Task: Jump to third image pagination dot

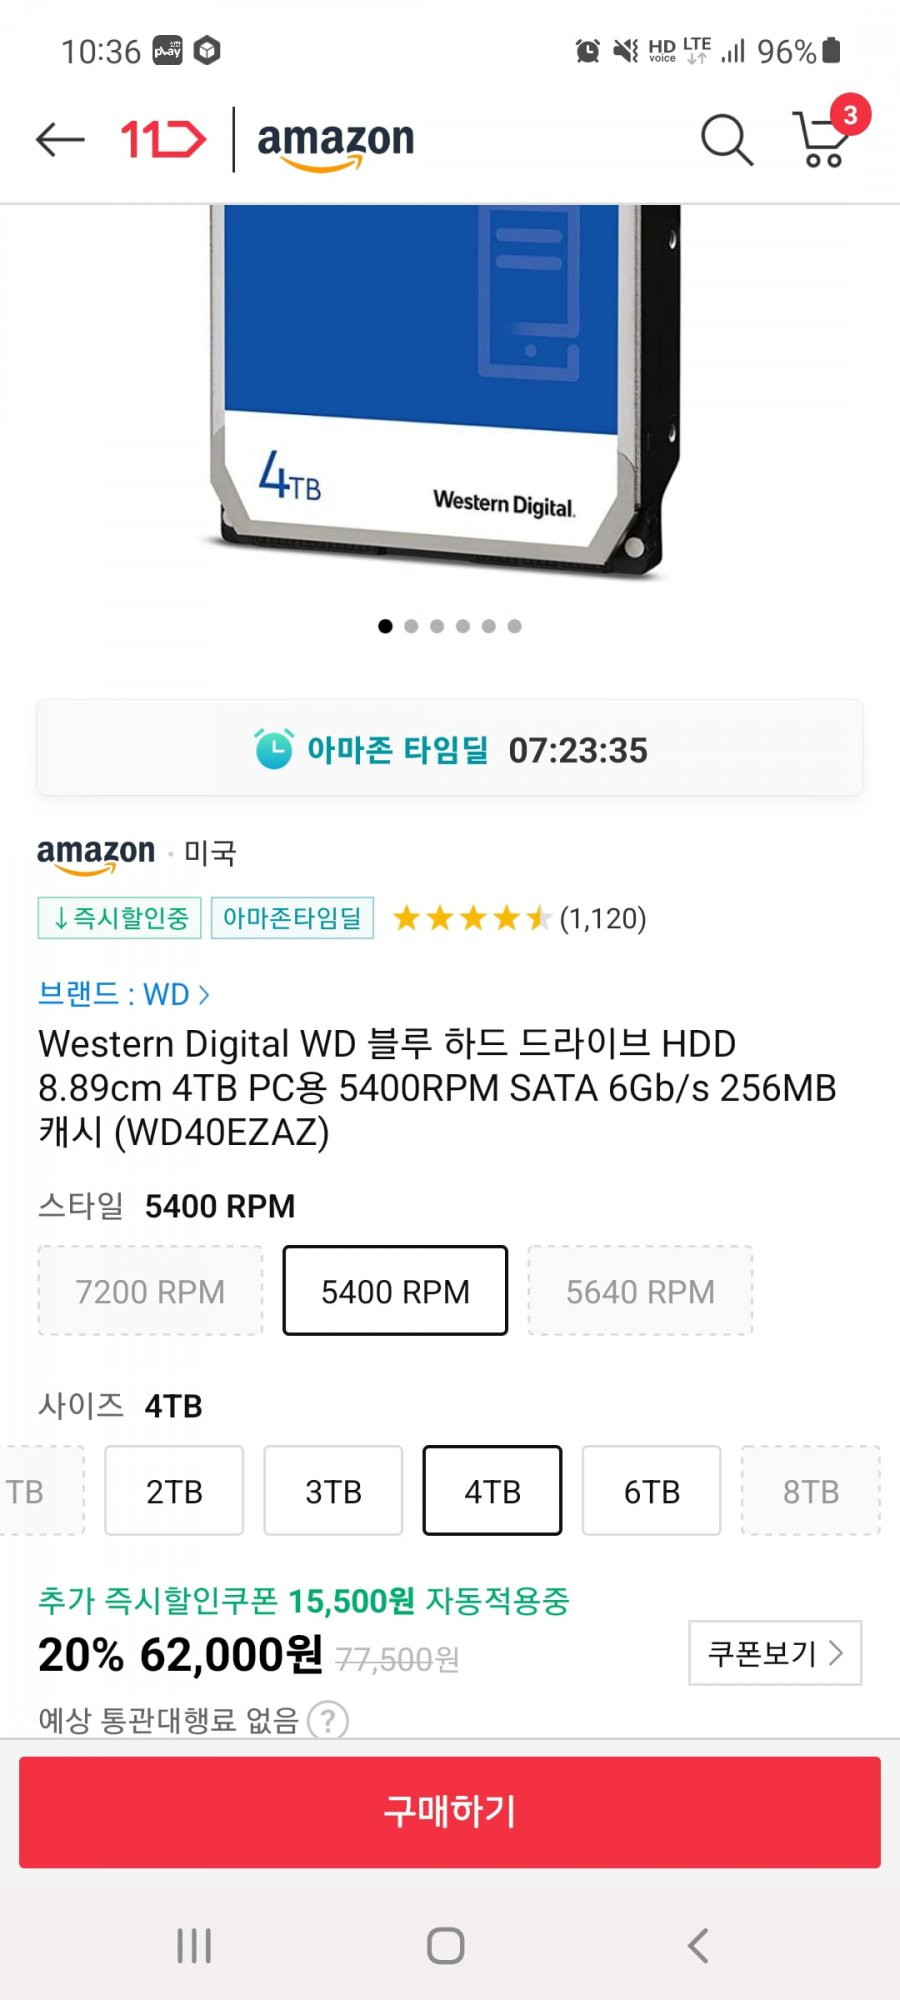Action: (x=437, y=626)
